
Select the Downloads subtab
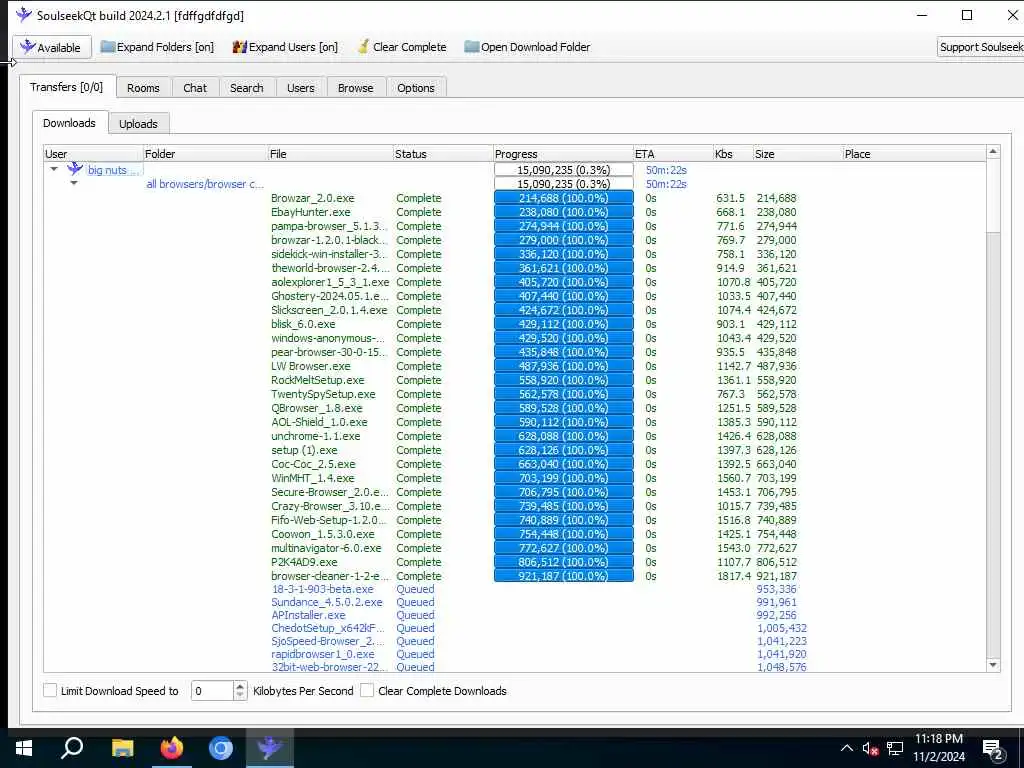click(69, 123)
